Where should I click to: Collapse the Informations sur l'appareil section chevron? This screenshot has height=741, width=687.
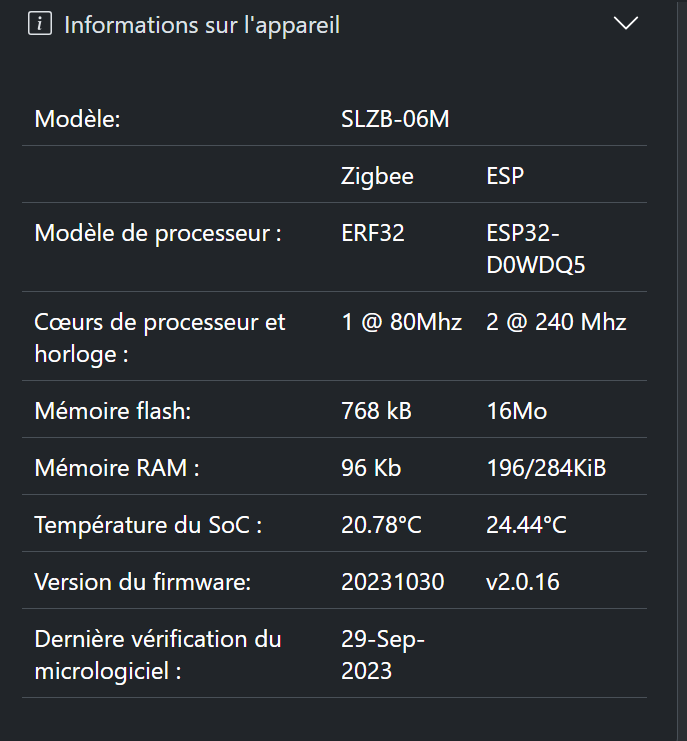click(626, 23)
